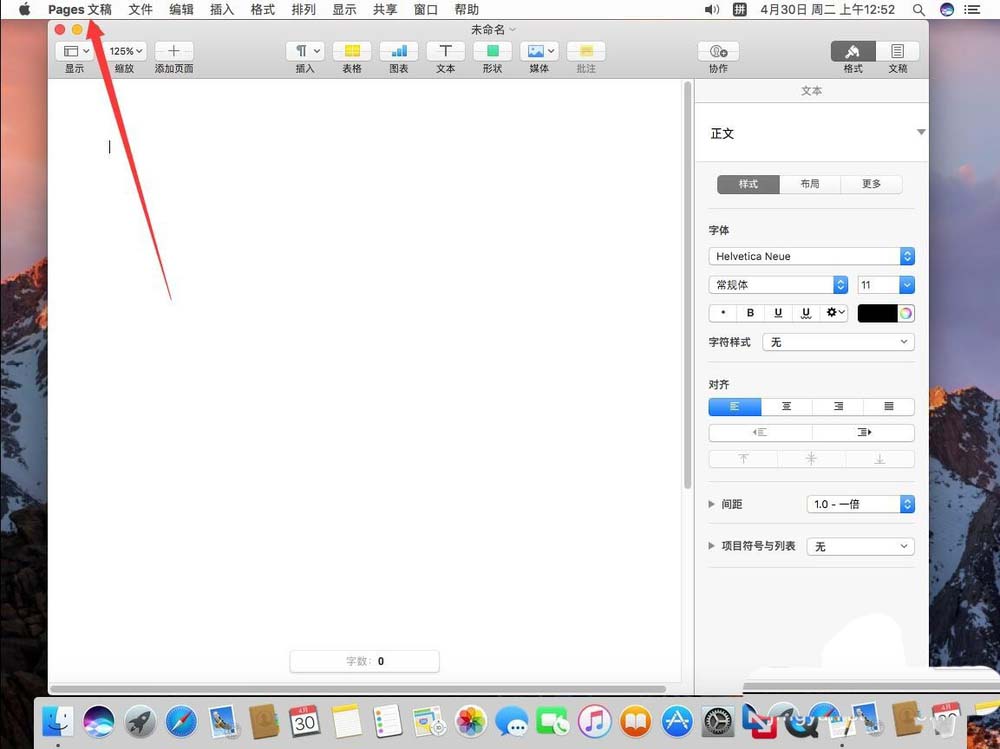Open Spotlight search in the menu bar
The height and width of the screenshot is (749, 1000).
click(919, 10)
